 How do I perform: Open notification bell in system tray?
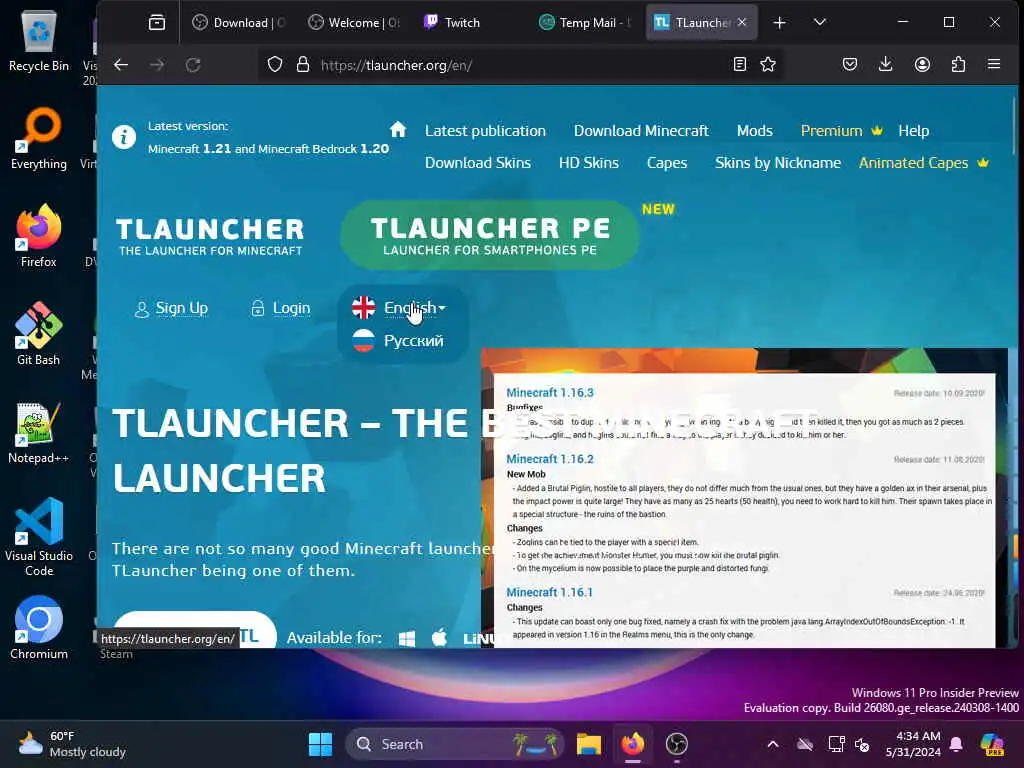[956, 744]
